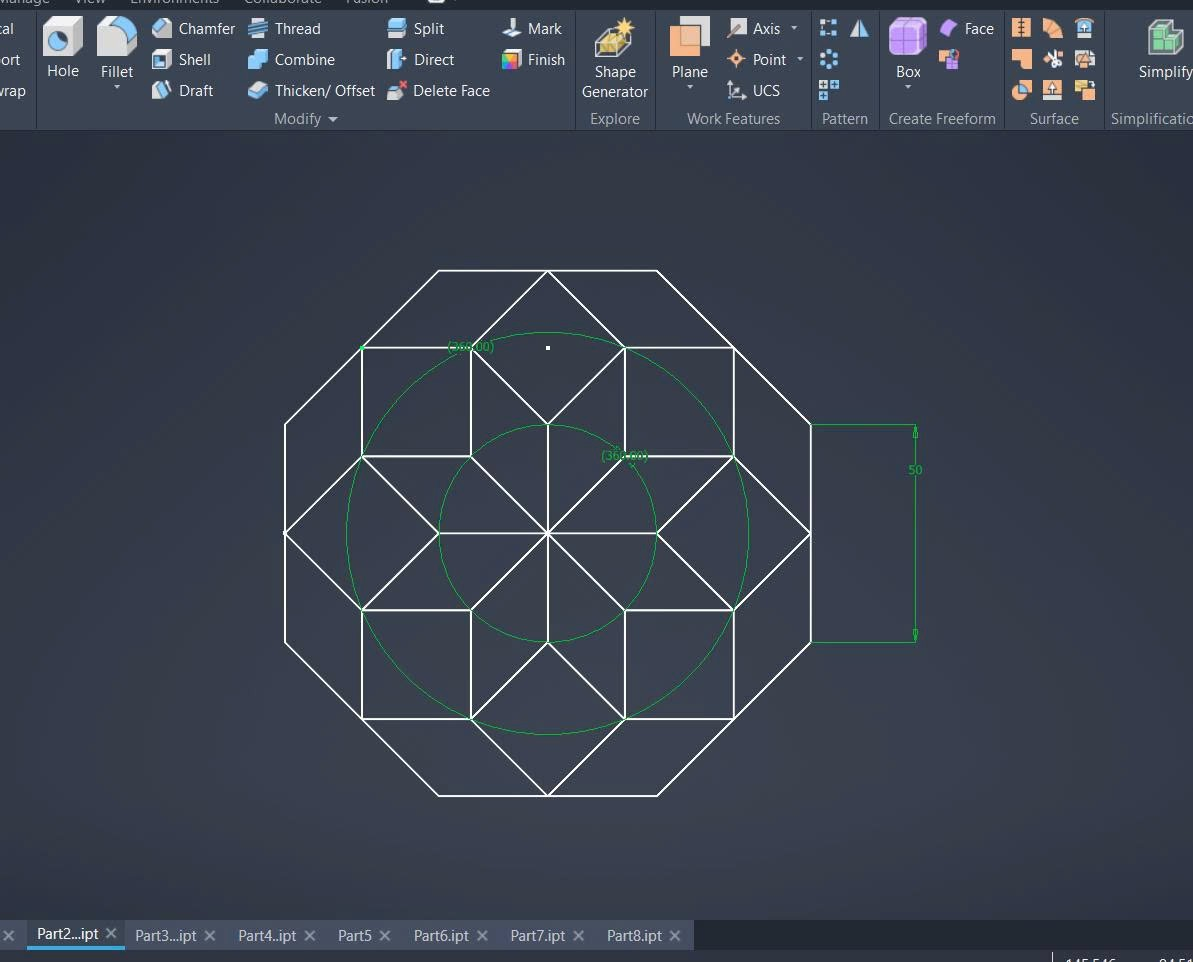Expand the Box freeform dropdown
The width and height of the screenshot is (1193, 962).
pos(908,88)
